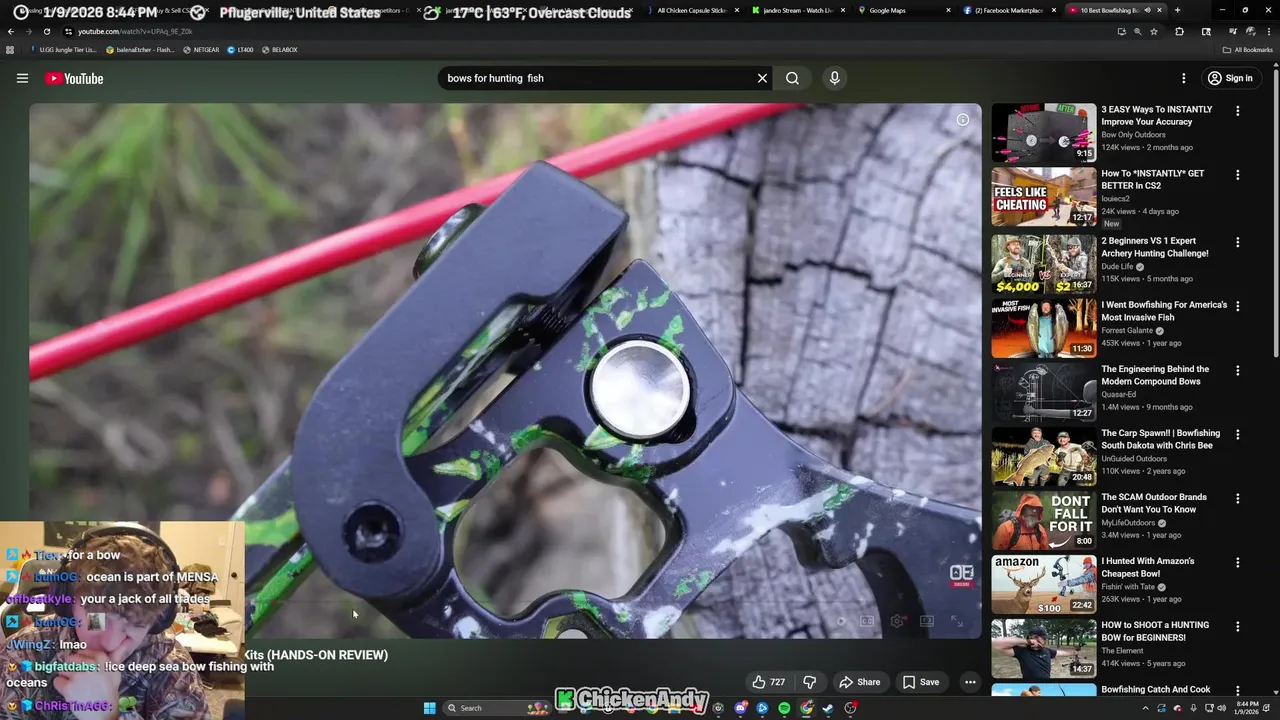Open Amazon $100 bow video thumbnail
Image resolution: width=1280 pixels, height=720 pixels.
pyautogui.click(x=1044, y=585)
